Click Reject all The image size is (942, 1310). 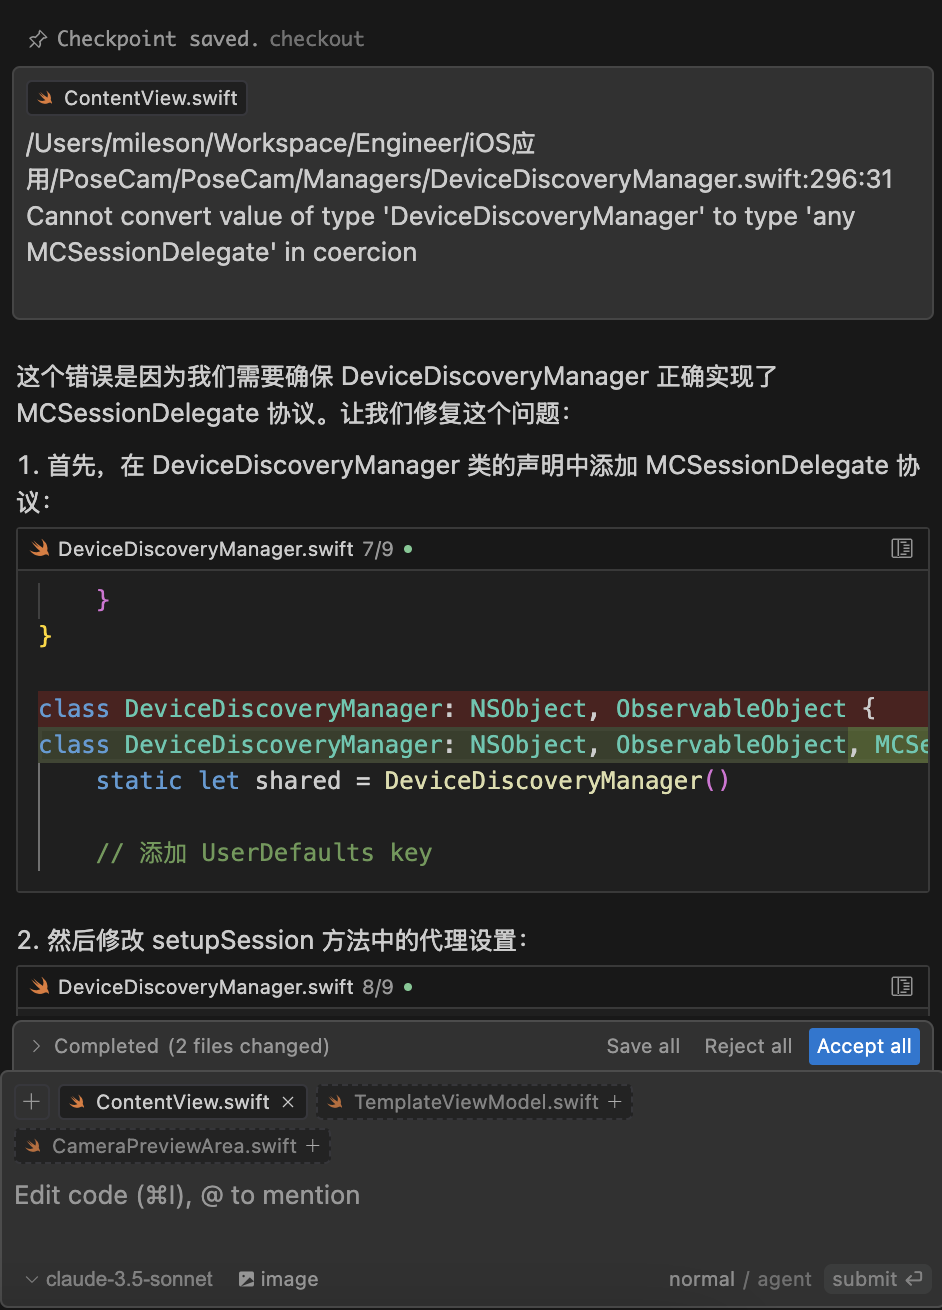click(x=748, y=1046)
